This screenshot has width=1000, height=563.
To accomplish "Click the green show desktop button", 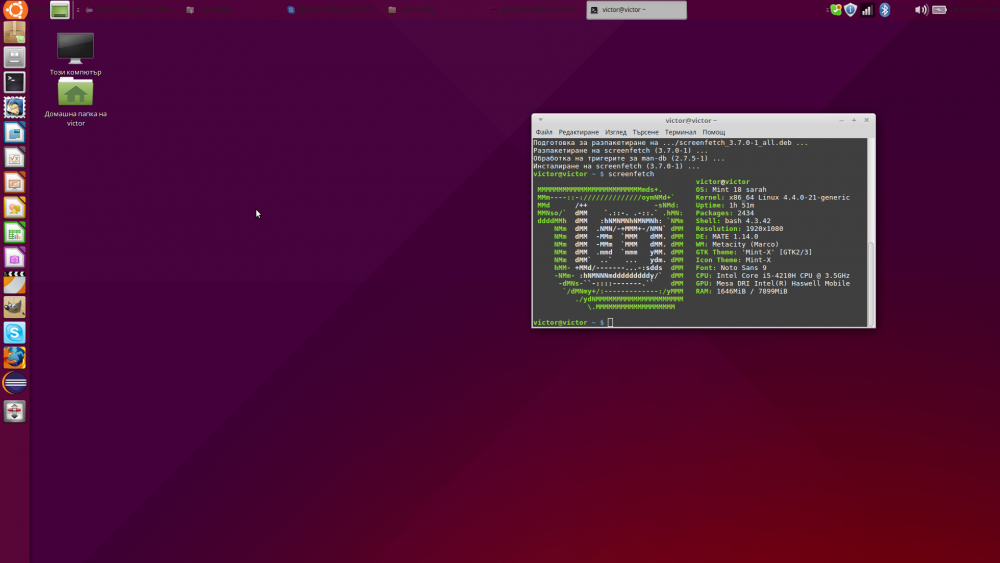I will (59, 10).
